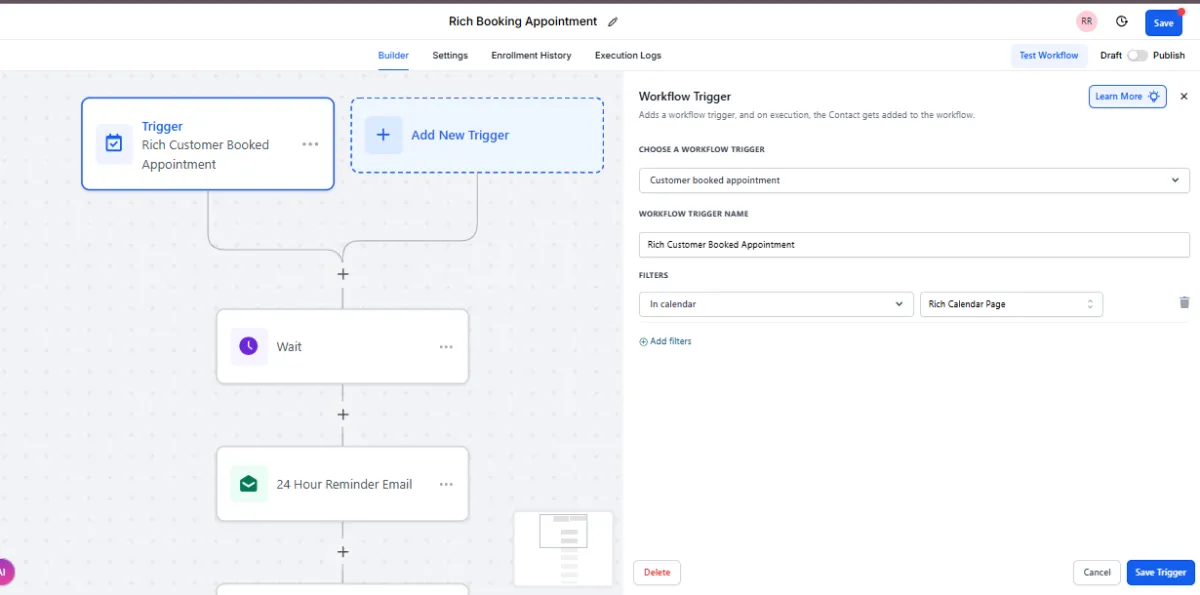Screen dimensions: 1200x595
Task: Click Add filters link
Action: (665, 341)
